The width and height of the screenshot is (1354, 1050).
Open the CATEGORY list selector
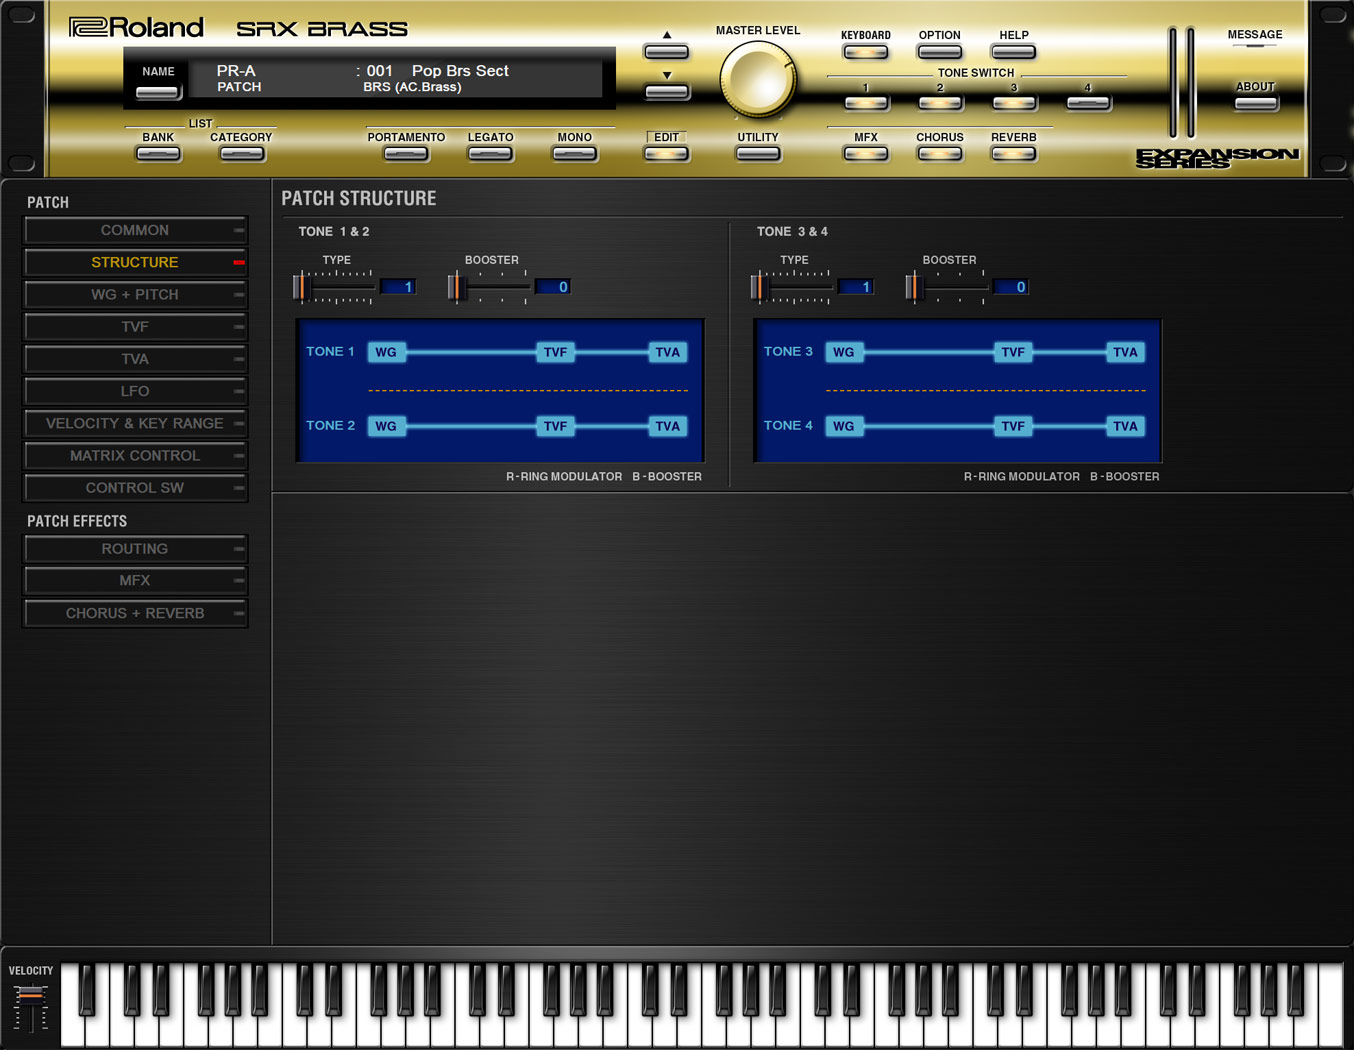[x=241, y=152]
